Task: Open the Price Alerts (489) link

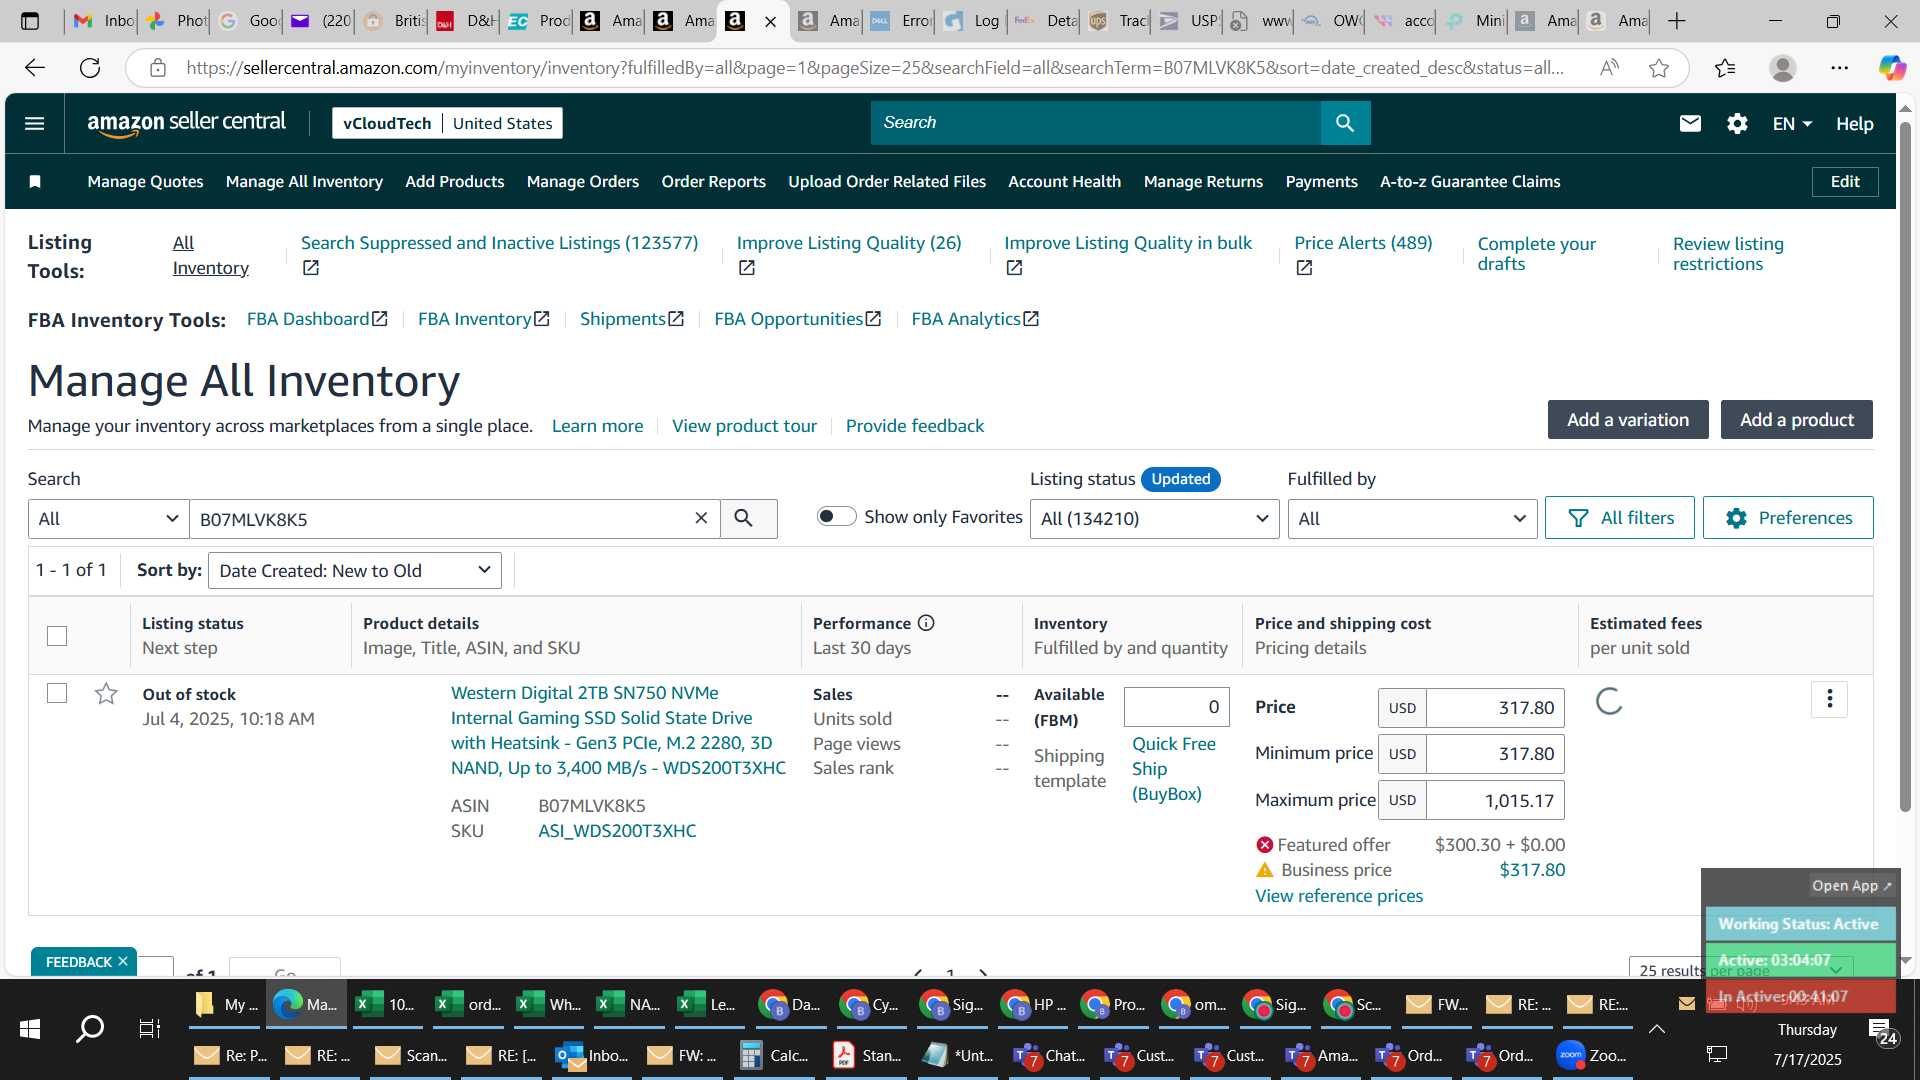Action: coord(1363,243)
